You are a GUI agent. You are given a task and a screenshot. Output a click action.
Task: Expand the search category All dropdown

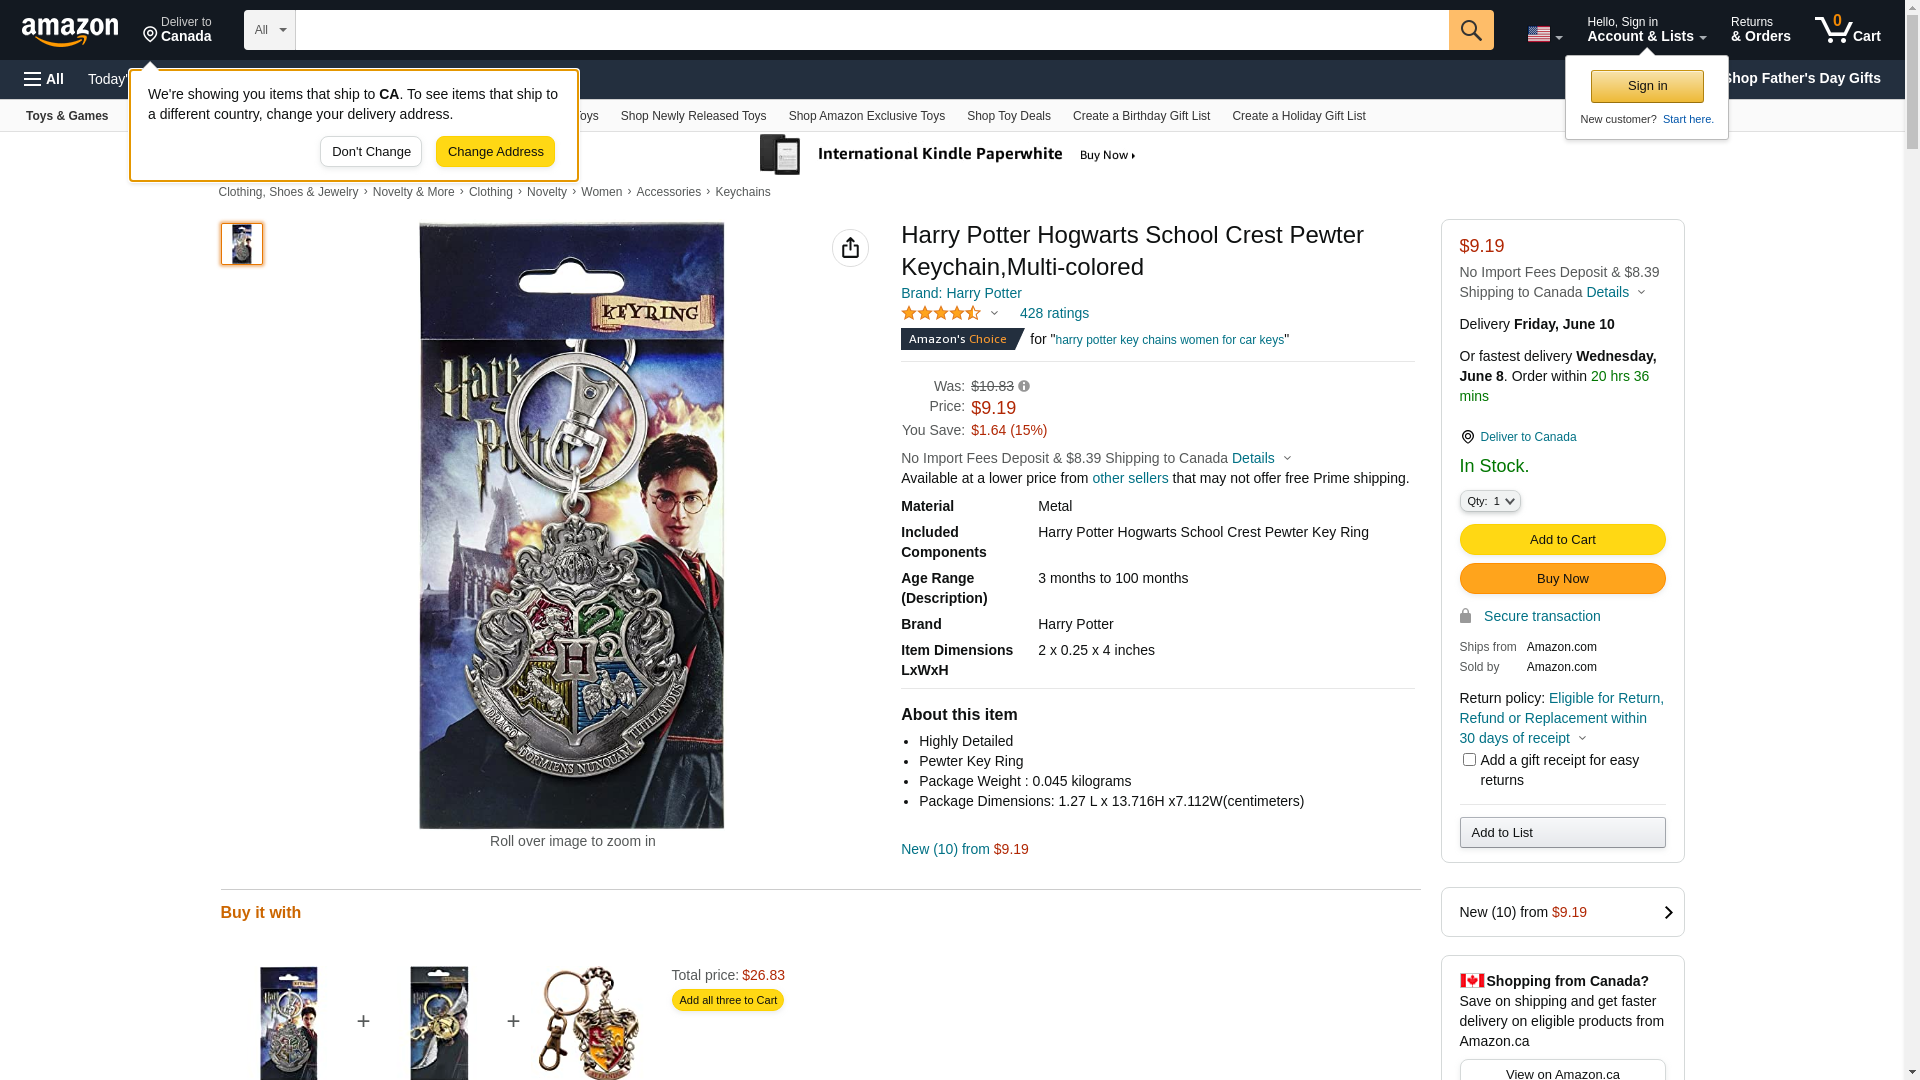pos(270,30)
